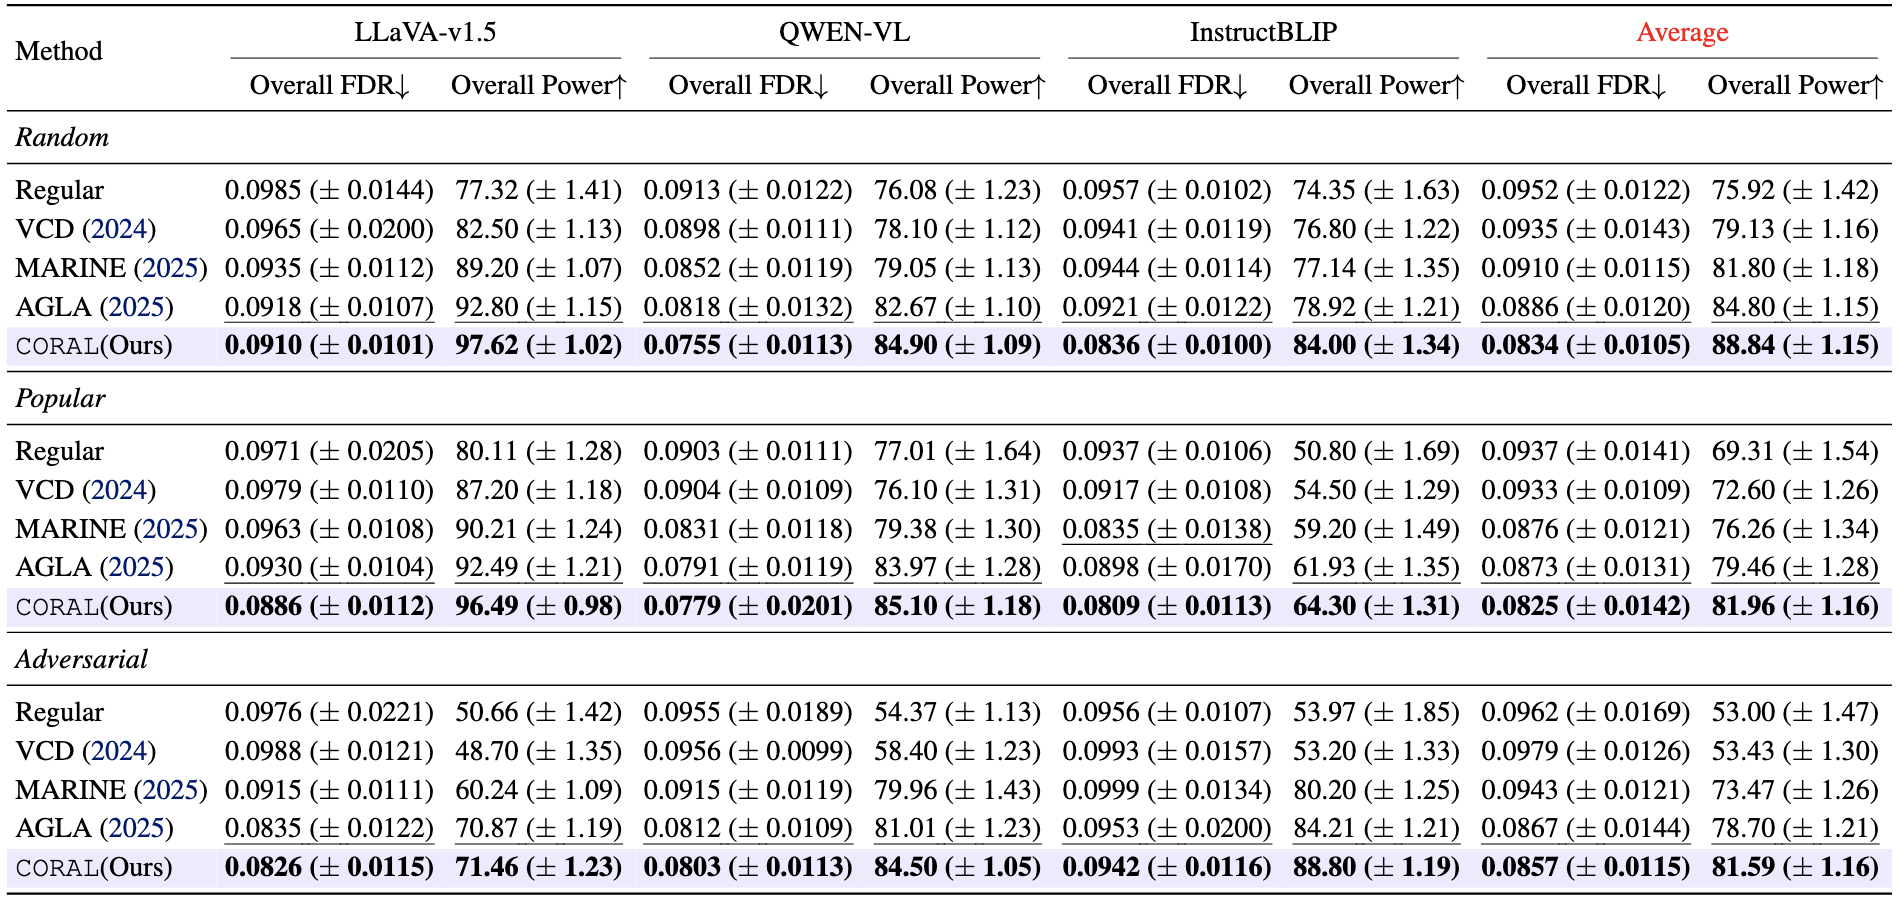Screen dimensions: 1900x901
Task: Select the LLaVA-v1.5 column group header
Action: (425, 32)
